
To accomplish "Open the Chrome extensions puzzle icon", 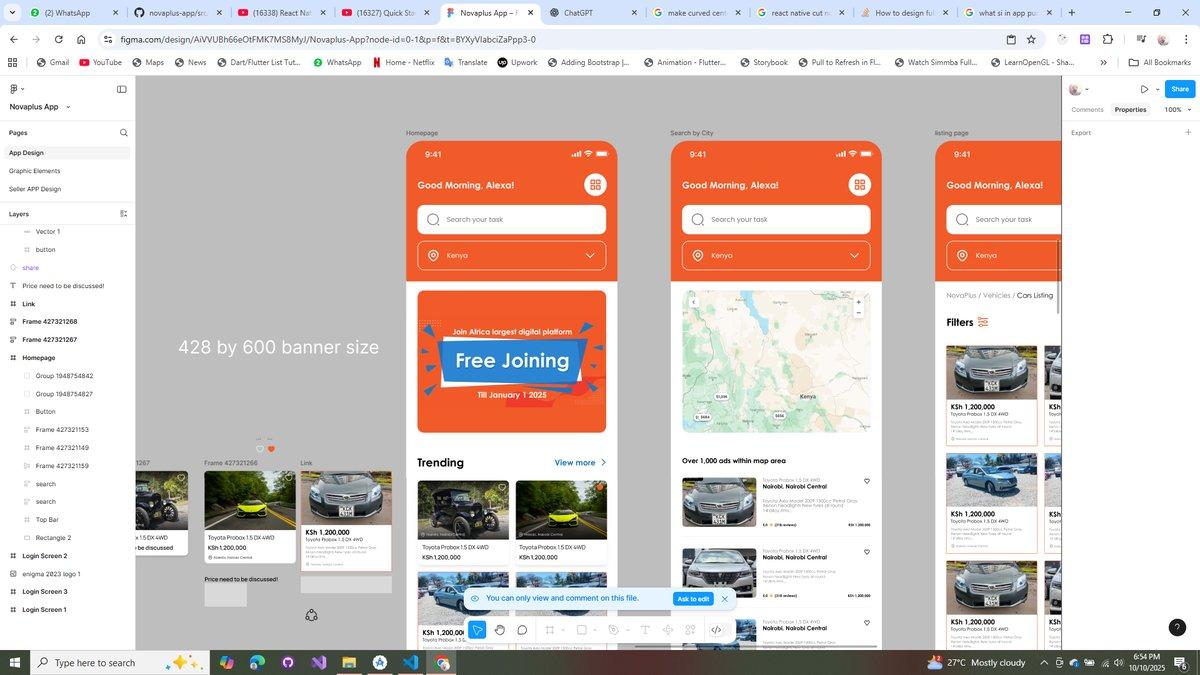I will pos(1108,39).
